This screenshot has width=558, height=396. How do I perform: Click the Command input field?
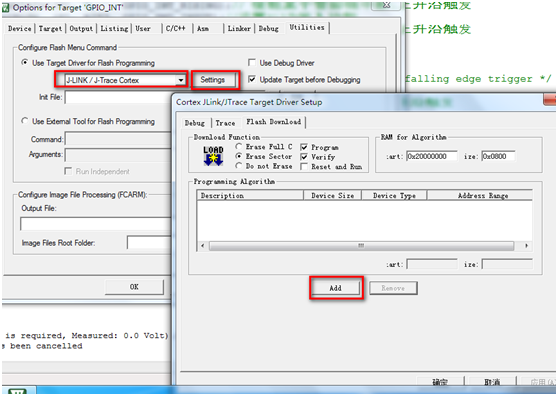[x=119, y=139]
